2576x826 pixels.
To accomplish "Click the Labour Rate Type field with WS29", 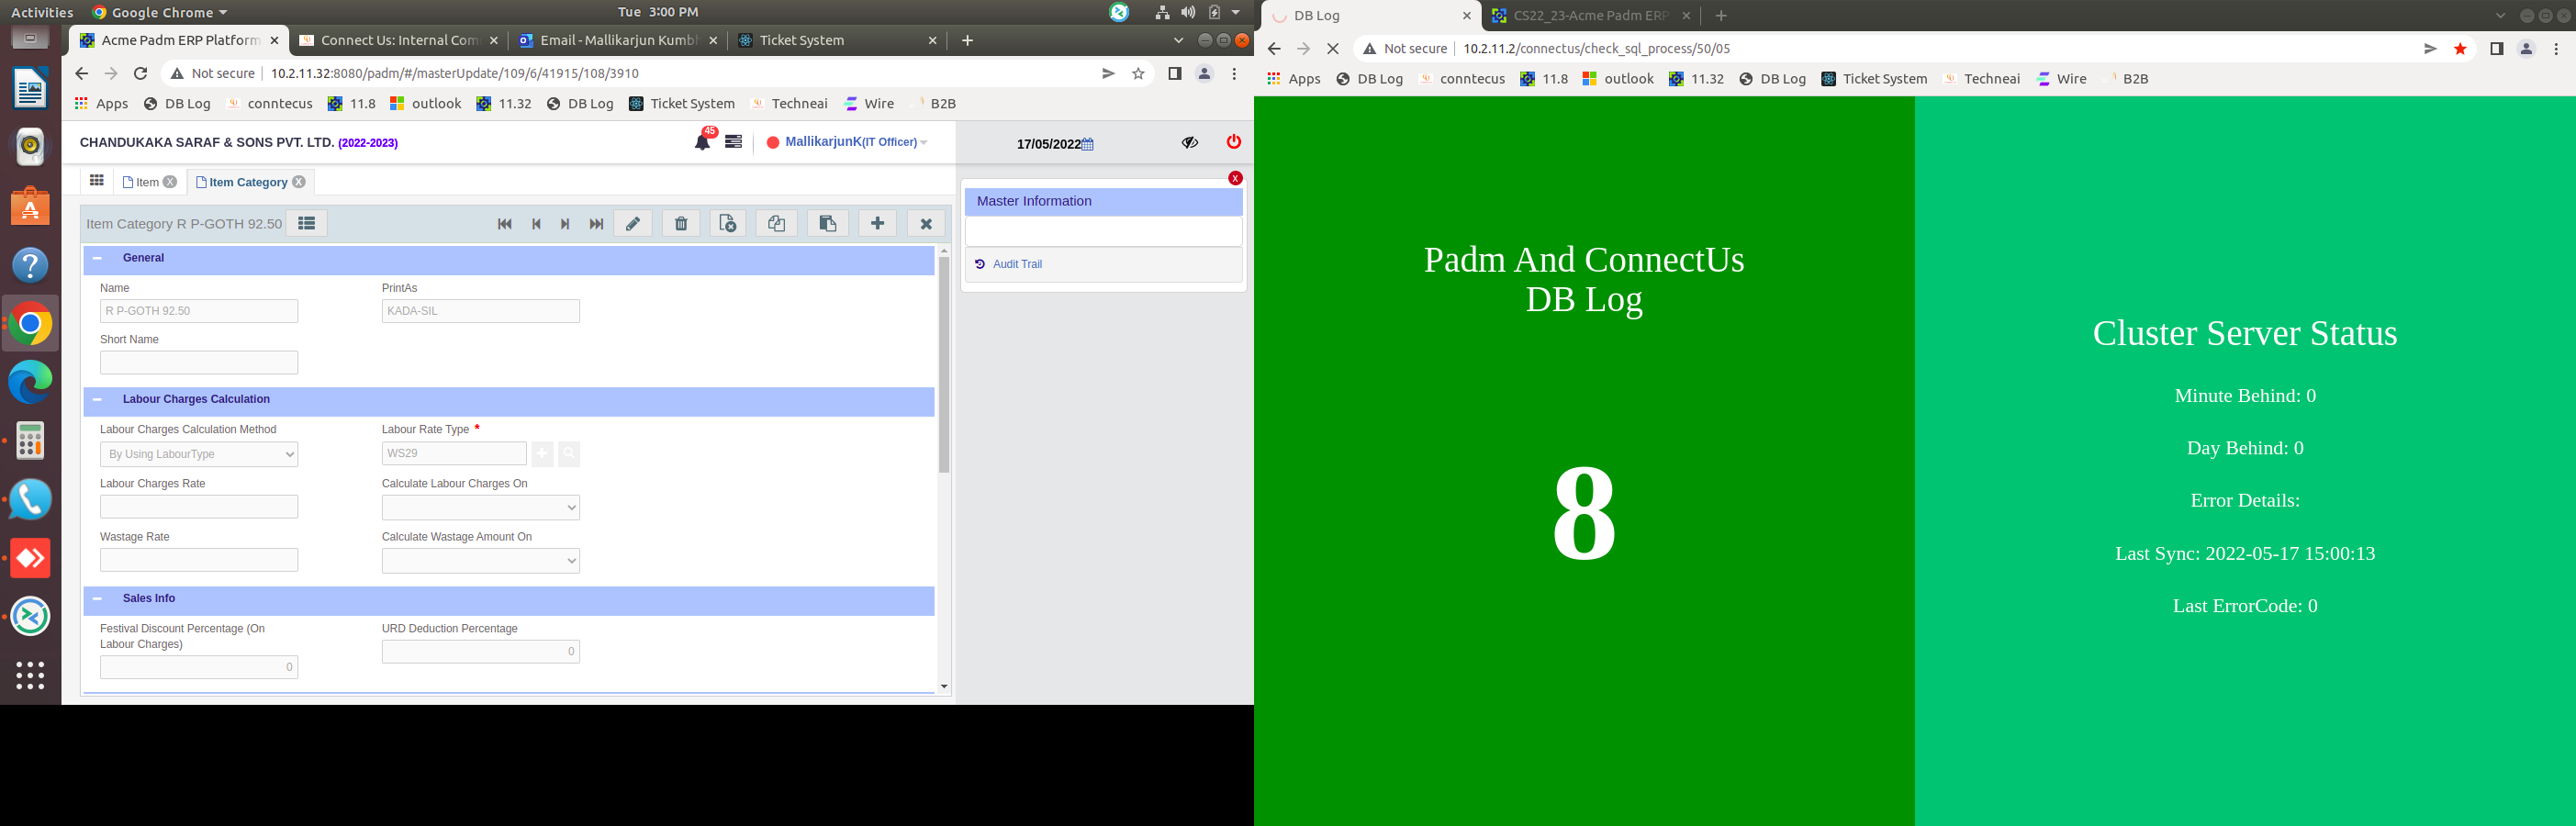I will click(454, 453).
